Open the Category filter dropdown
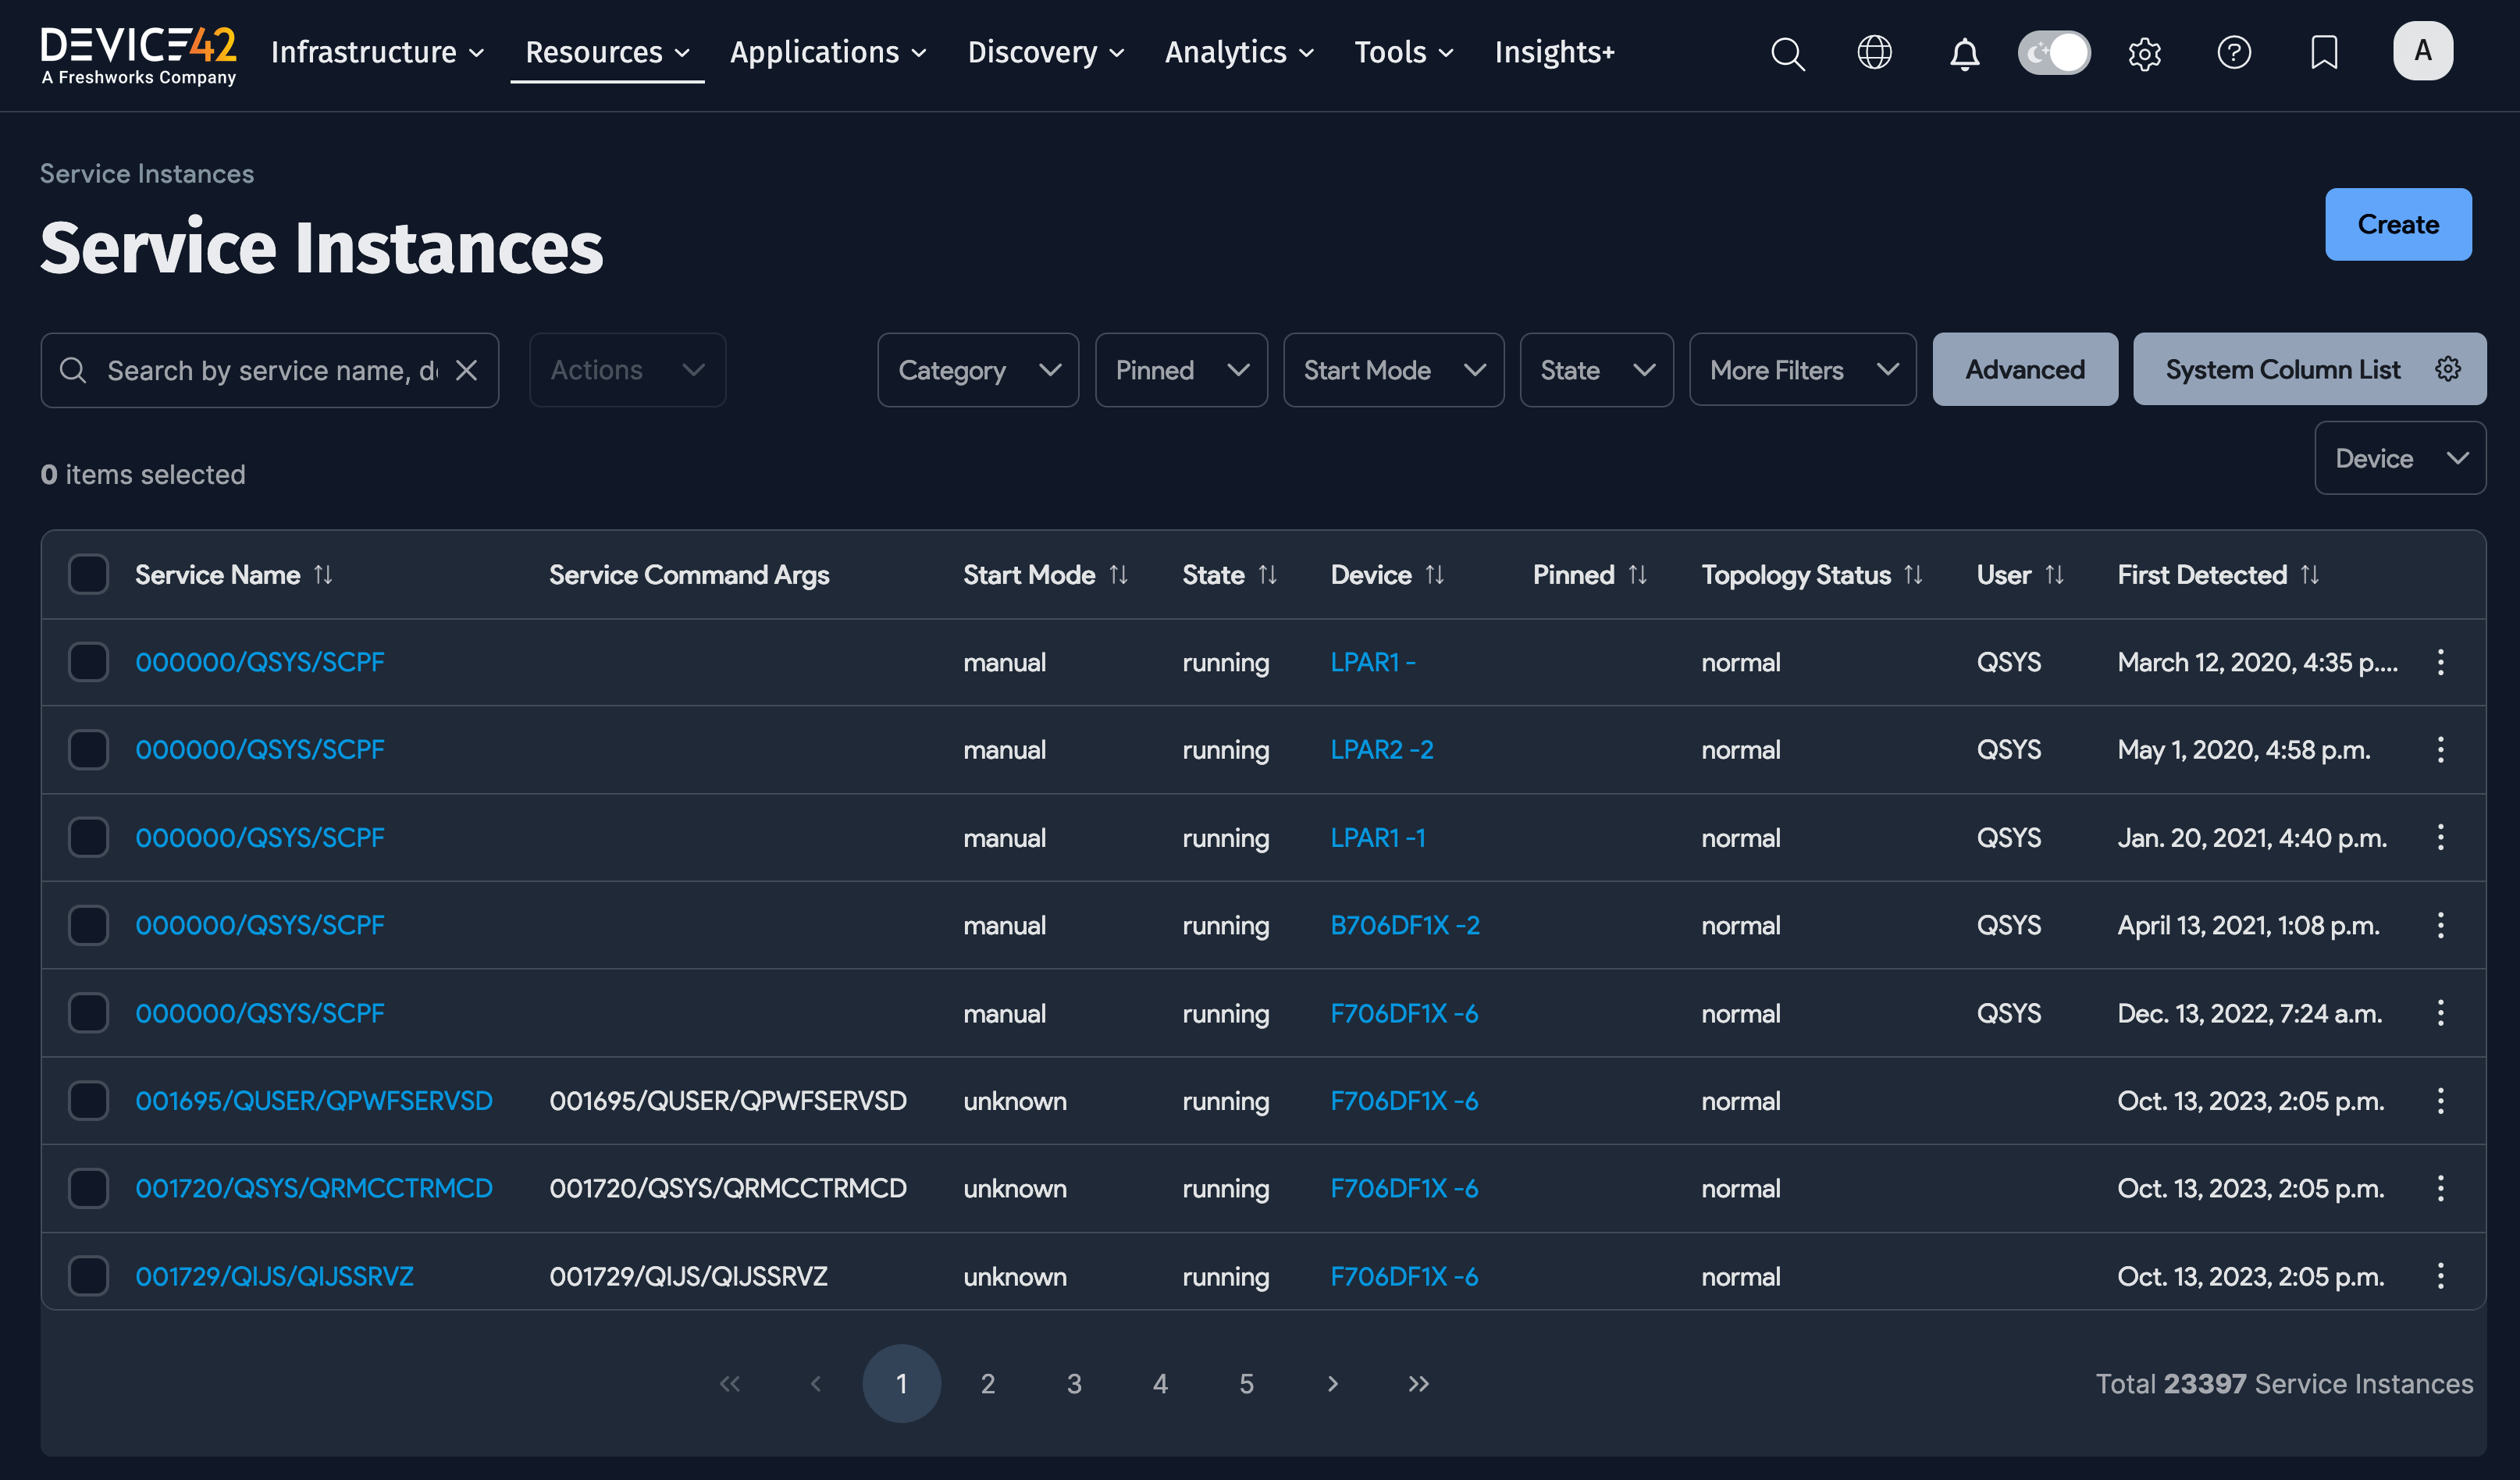 [x=977, y=370]
